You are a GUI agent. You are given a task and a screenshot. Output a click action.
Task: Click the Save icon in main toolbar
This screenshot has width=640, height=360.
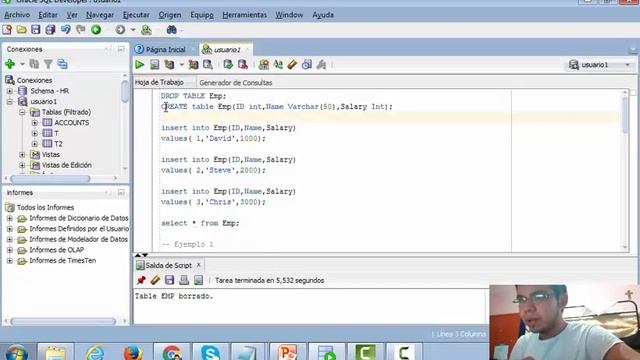pos(36,29)
